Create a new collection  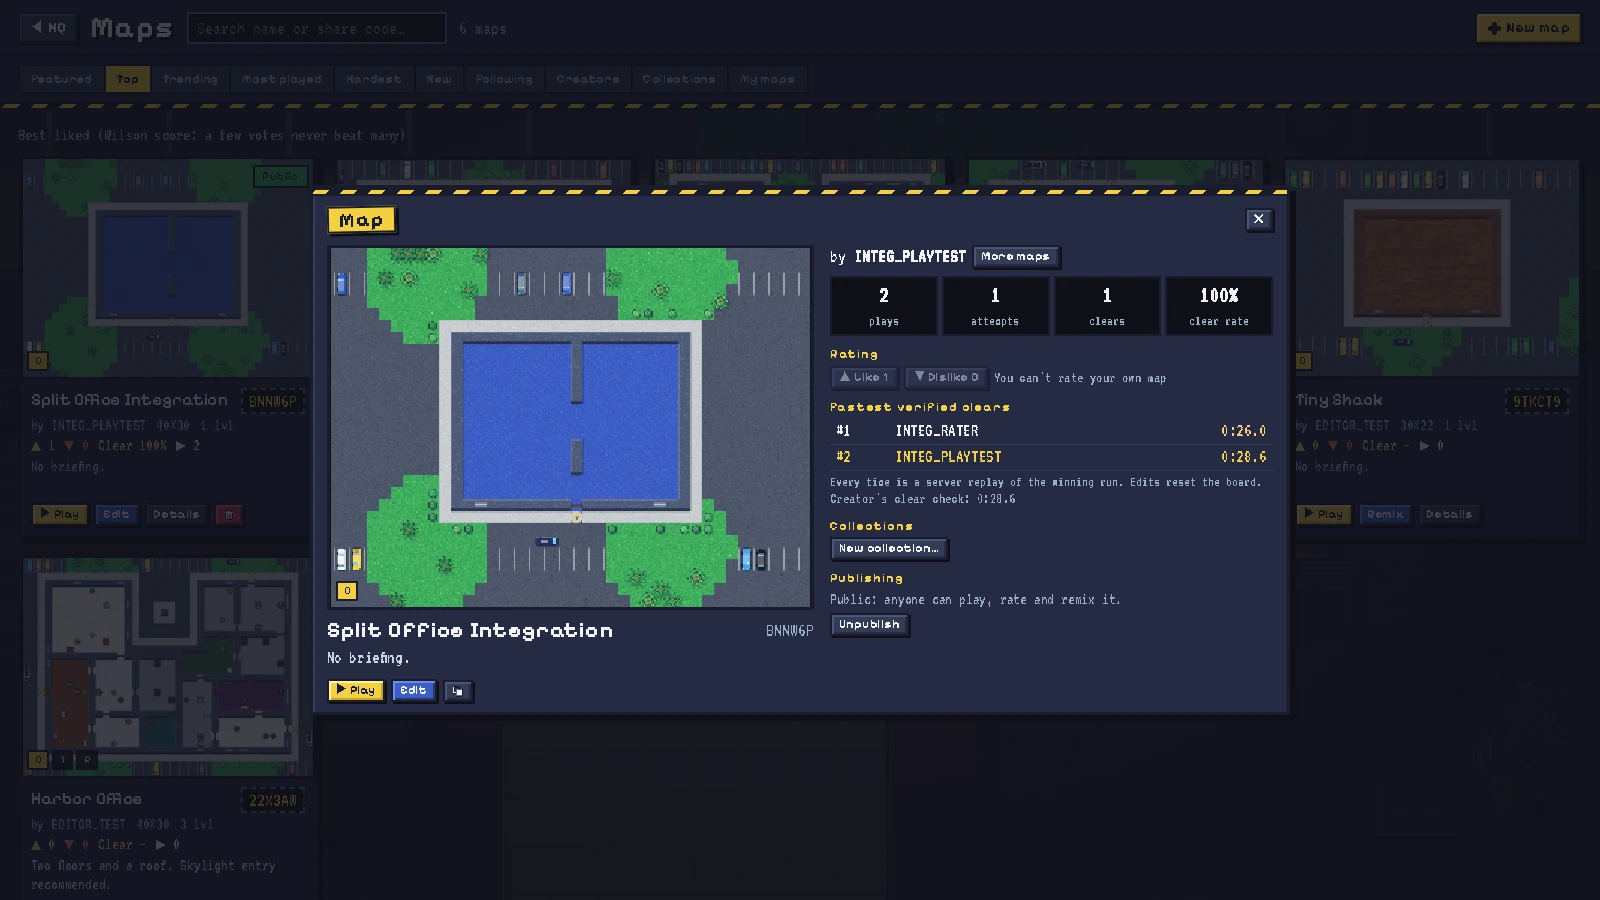pyautogui.click(x=889, y=548)
